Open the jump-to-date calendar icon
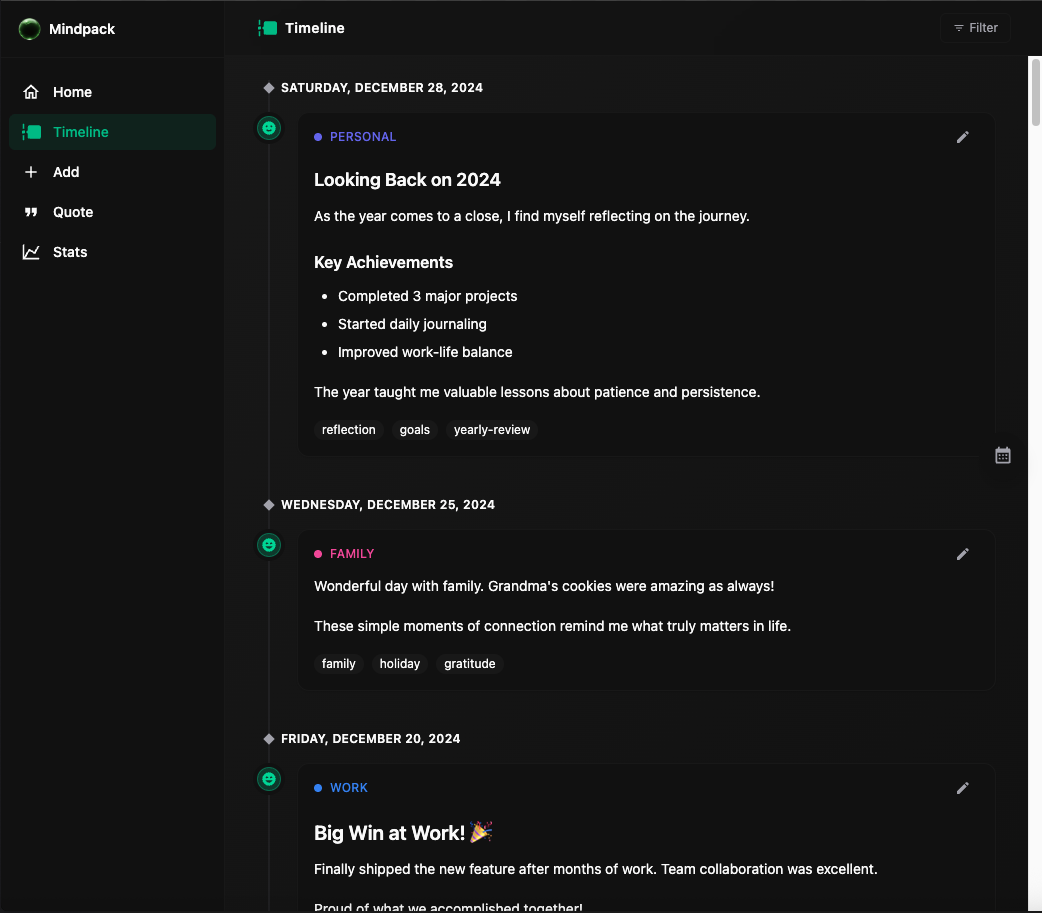Screen dimensions: 1042x913 [1002, 455]
